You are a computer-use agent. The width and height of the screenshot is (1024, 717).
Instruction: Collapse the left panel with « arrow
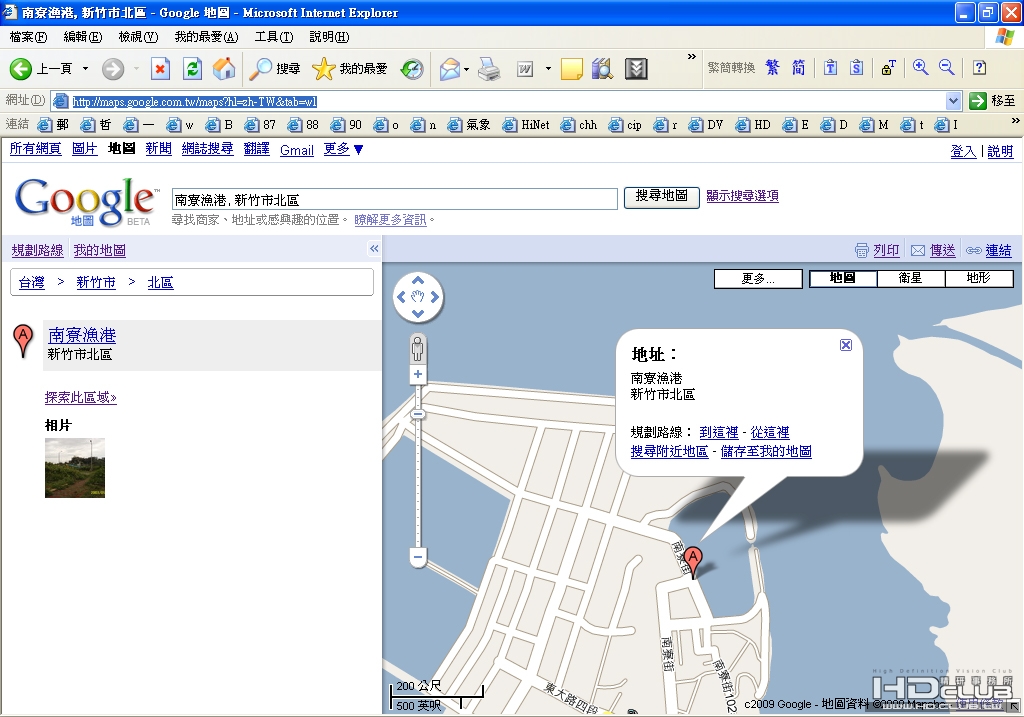[x=374, y=248]
